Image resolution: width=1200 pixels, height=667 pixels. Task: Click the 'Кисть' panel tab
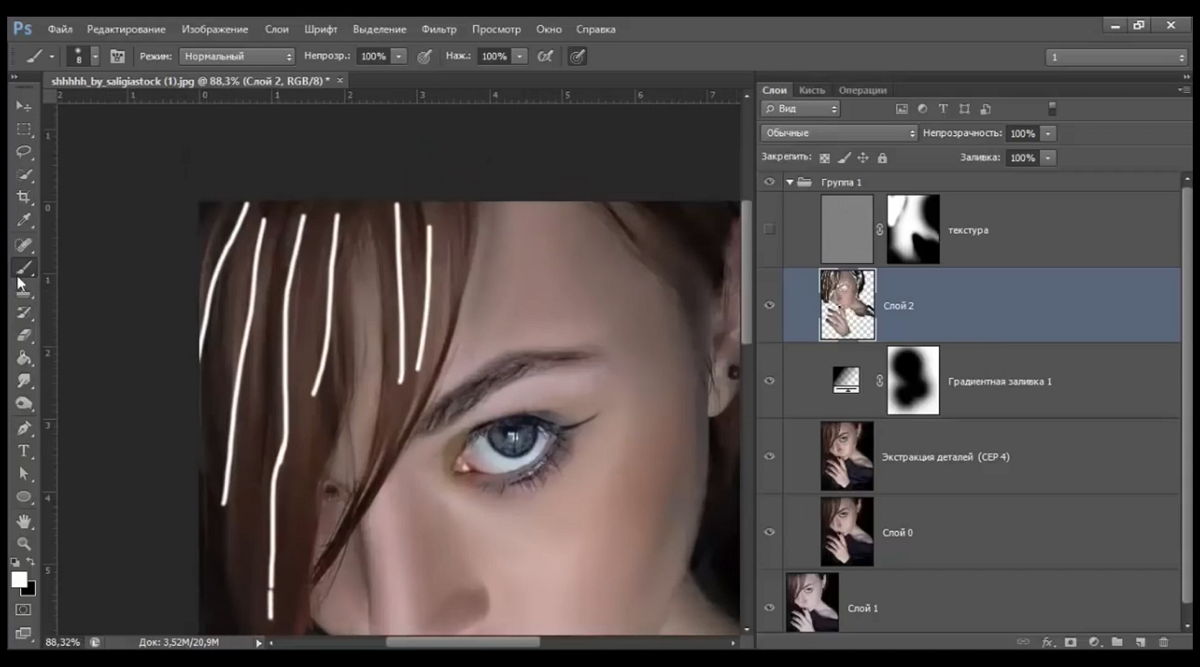812,90
